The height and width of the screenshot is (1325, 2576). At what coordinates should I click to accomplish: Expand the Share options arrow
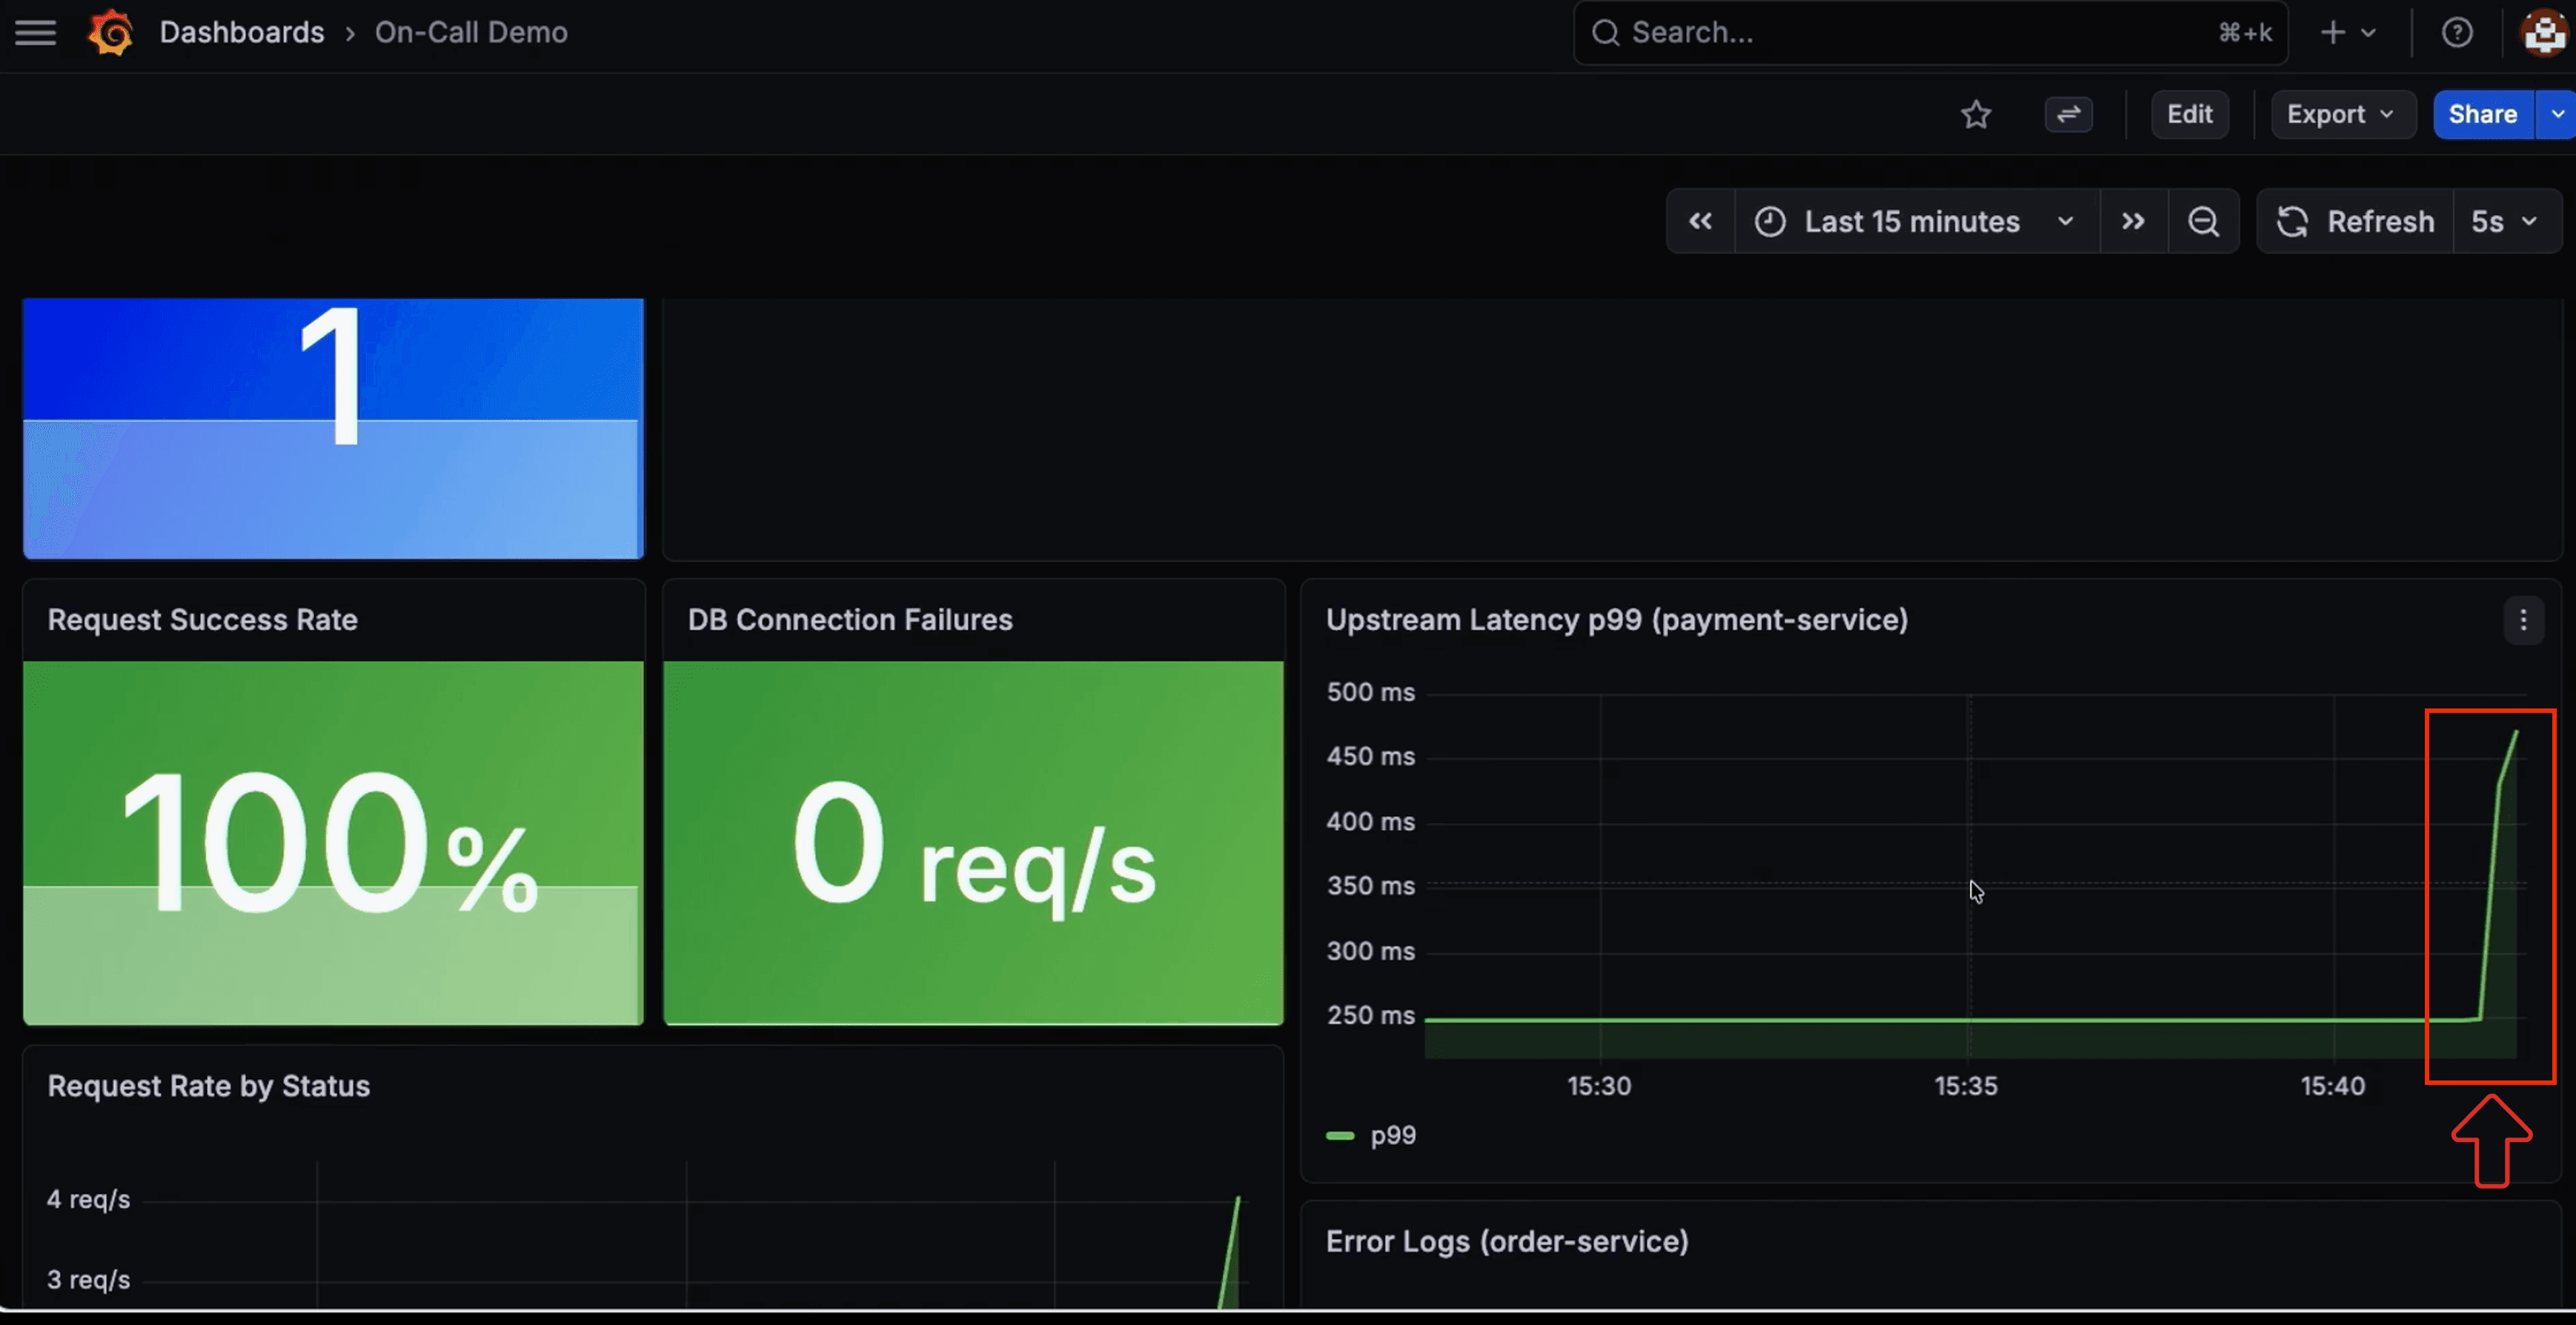tap(2557, 115)
